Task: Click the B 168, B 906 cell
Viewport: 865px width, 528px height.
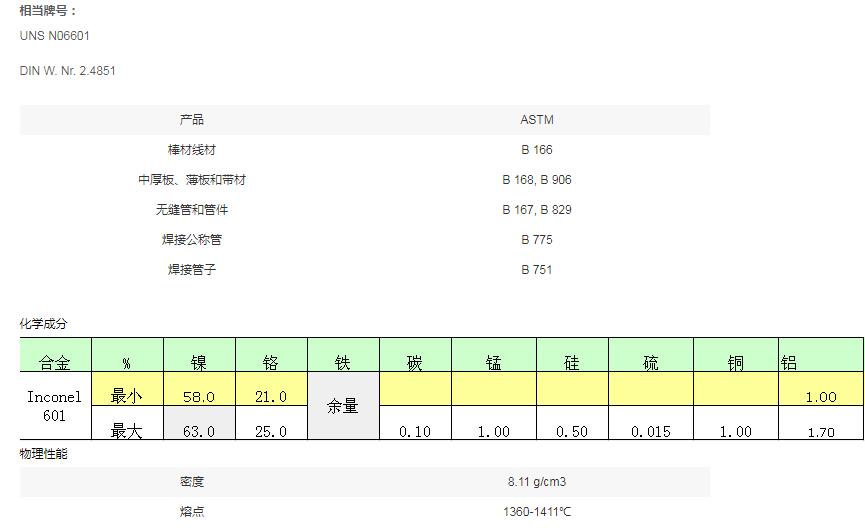Action: (537, 179)
